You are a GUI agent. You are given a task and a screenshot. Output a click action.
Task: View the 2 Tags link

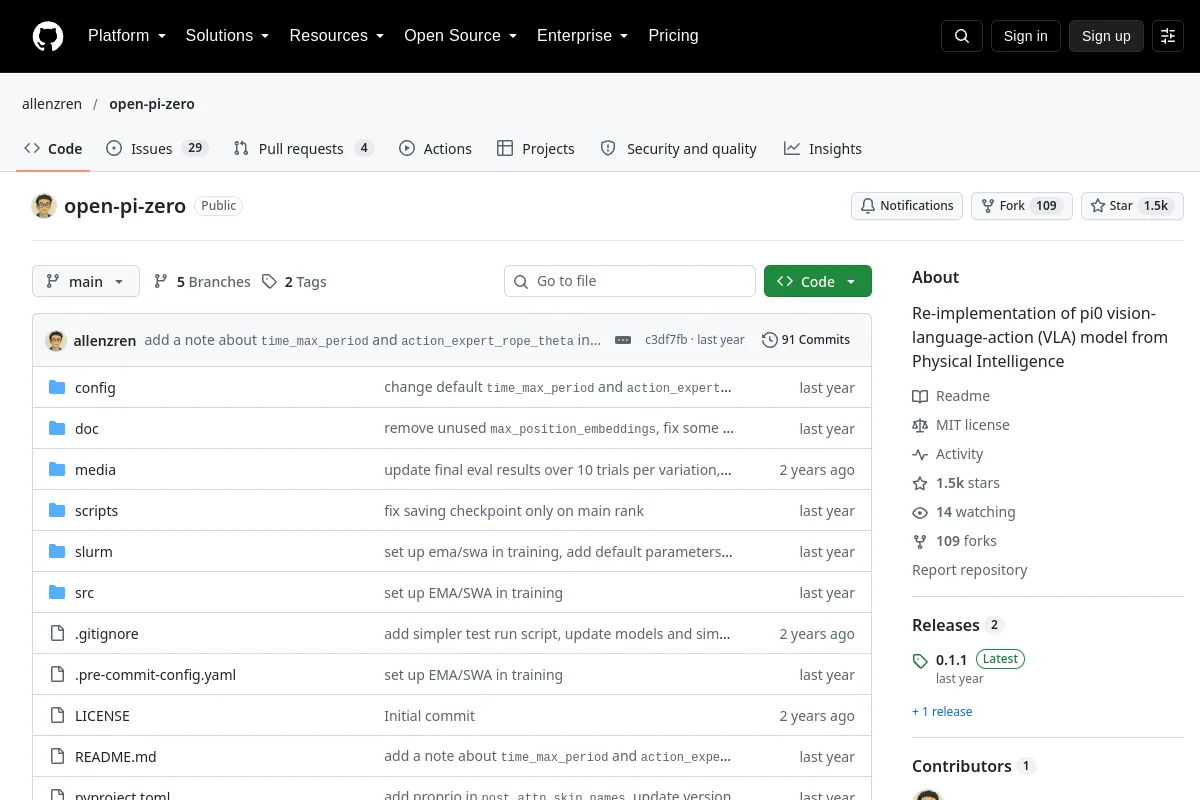click(x=294, y=282)
